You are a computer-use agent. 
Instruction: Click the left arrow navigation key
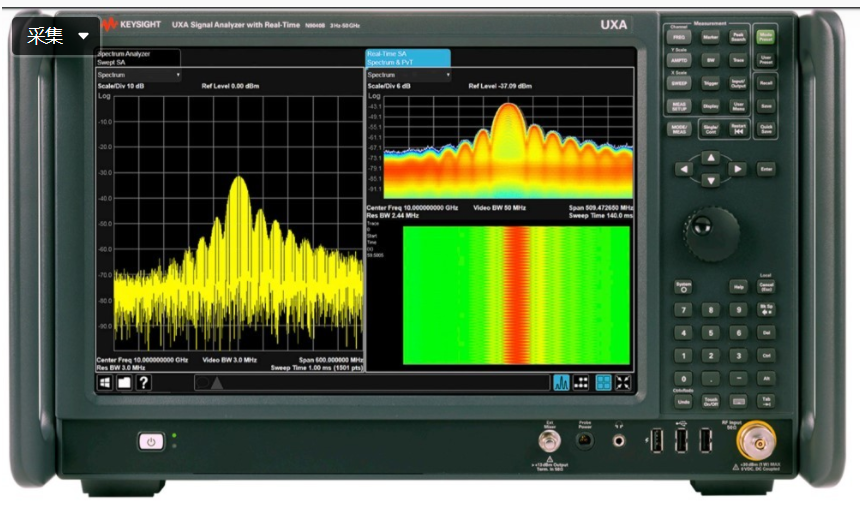(x=683, y=169)
